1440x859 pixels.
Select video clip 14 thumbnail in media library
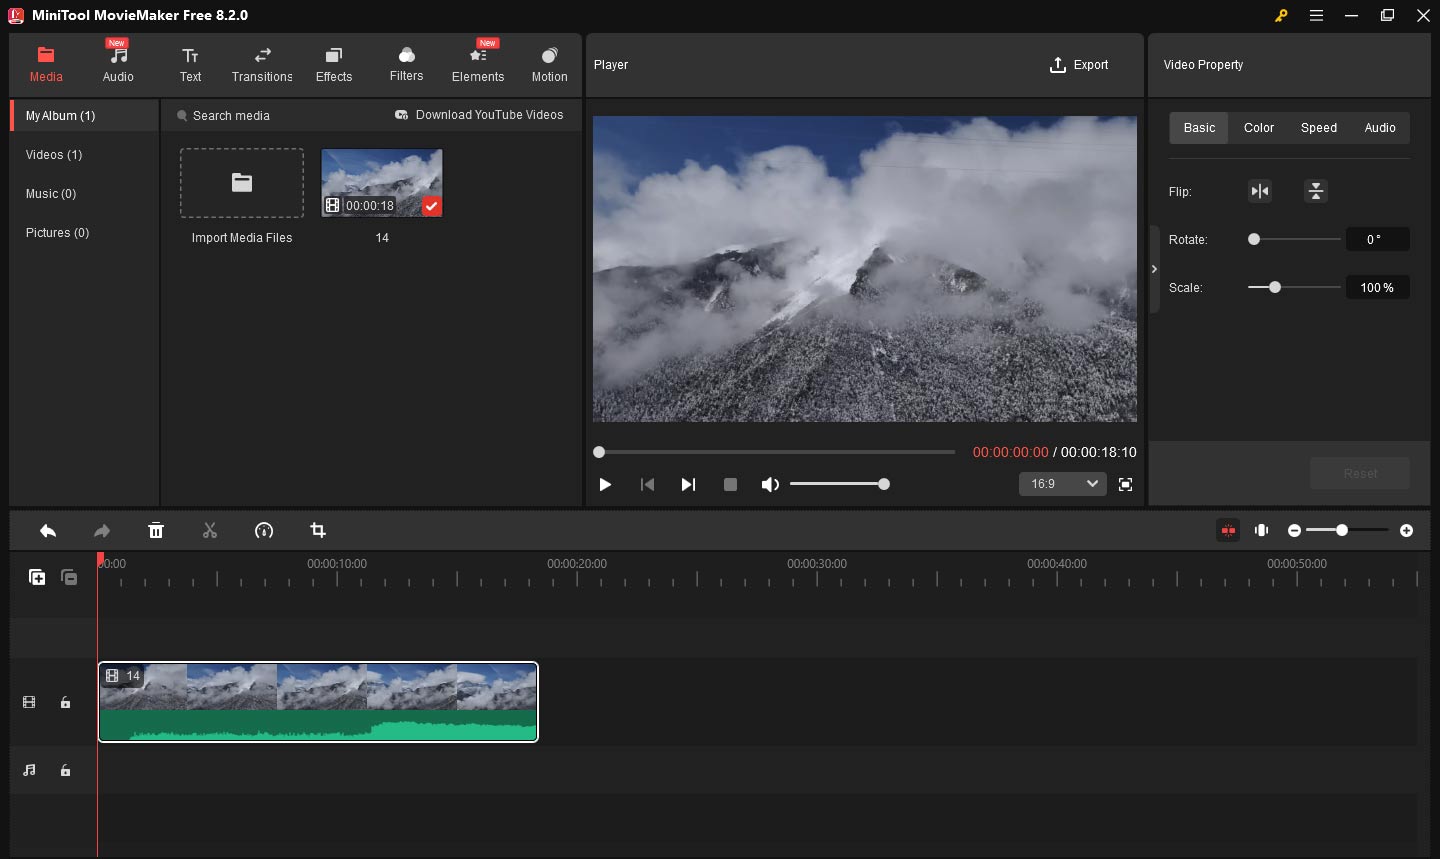pyautogui.click(x=382, y=183)
